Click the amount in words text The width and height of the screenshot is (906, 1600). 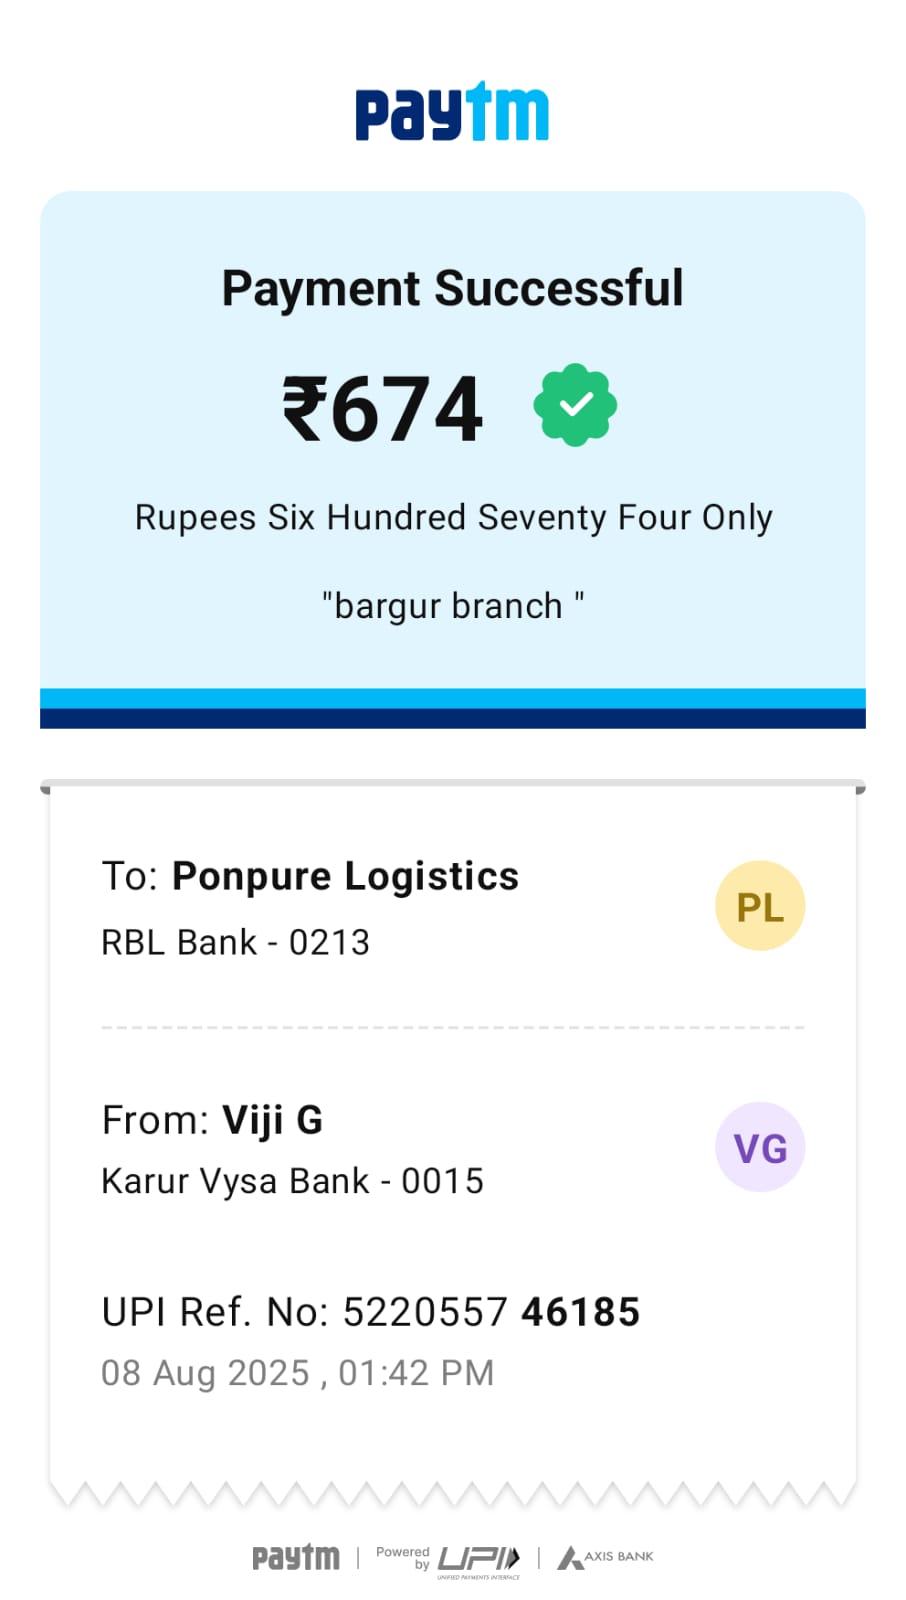click(x=453, y=517)
